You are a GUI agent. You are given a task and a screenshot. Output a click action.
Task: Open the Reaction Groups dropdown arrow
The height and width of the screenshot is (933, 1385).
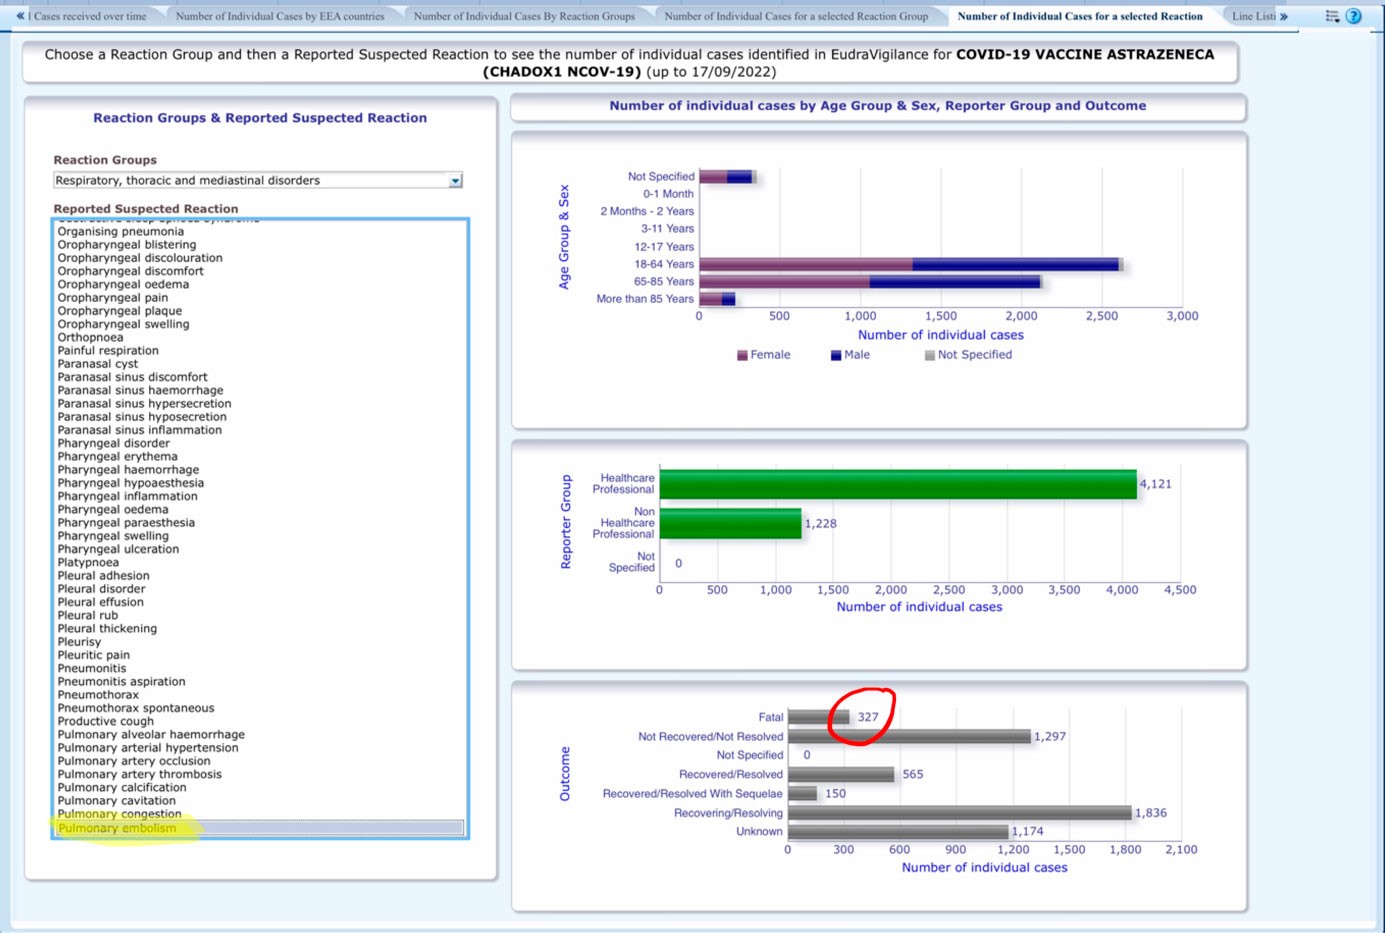click(x=455, y=181)
